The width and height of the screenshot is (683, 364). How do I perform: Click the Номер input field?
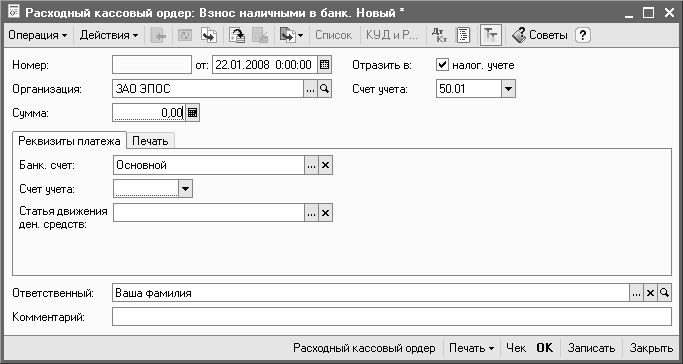click(x=152, y=65)
